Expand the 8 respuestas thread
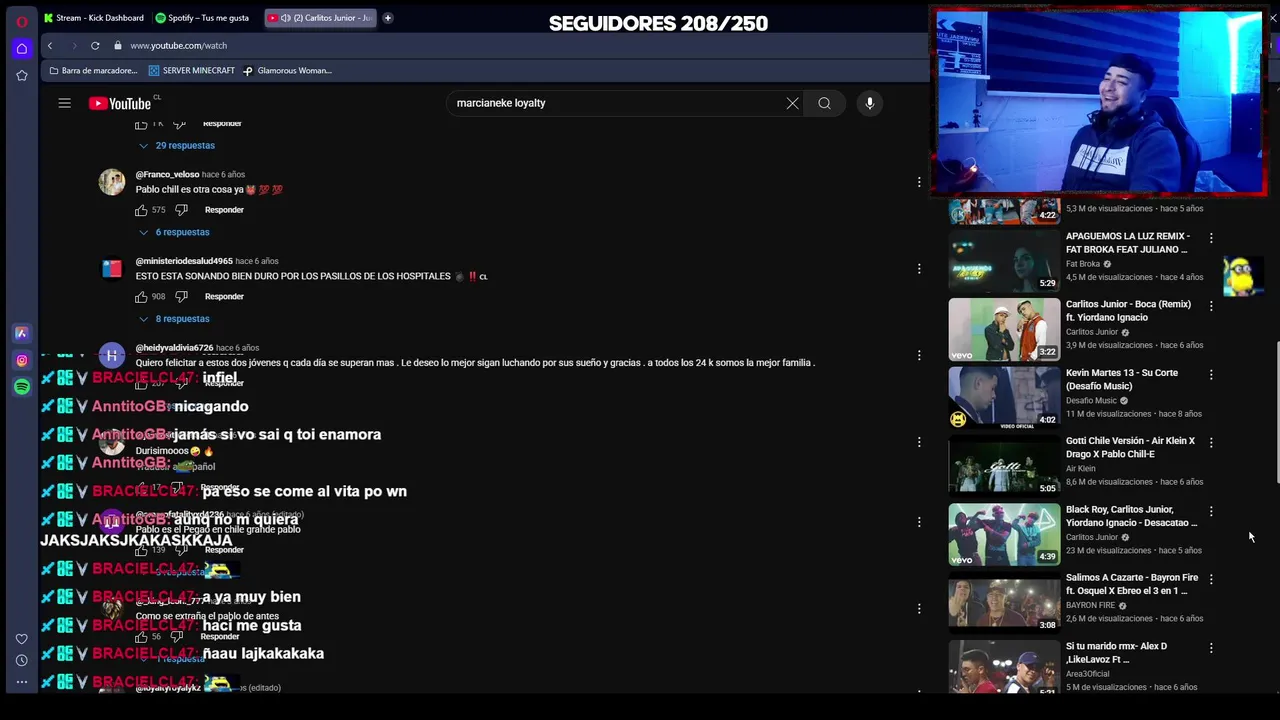The width and height of the screenshot is (1280, 720). 174,319
